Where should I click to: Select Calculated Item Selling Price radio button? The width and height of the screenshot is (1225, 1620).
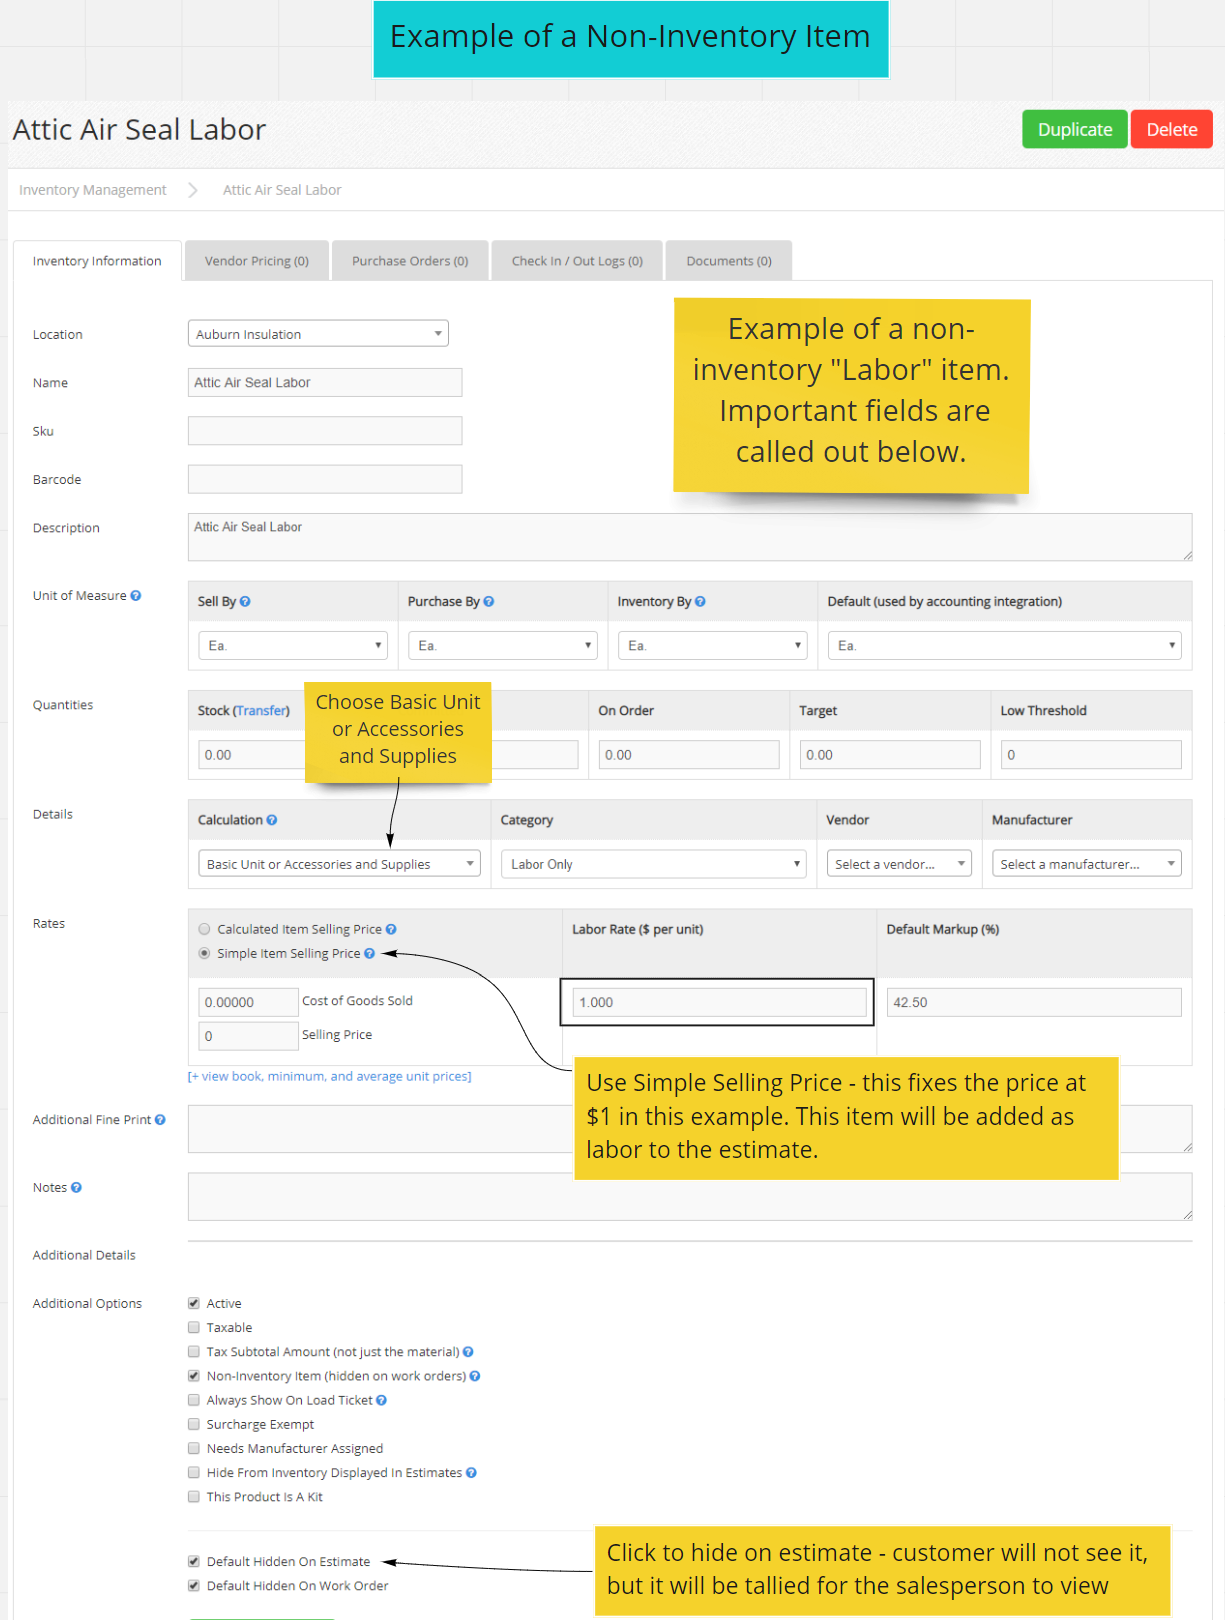(204, 929)
